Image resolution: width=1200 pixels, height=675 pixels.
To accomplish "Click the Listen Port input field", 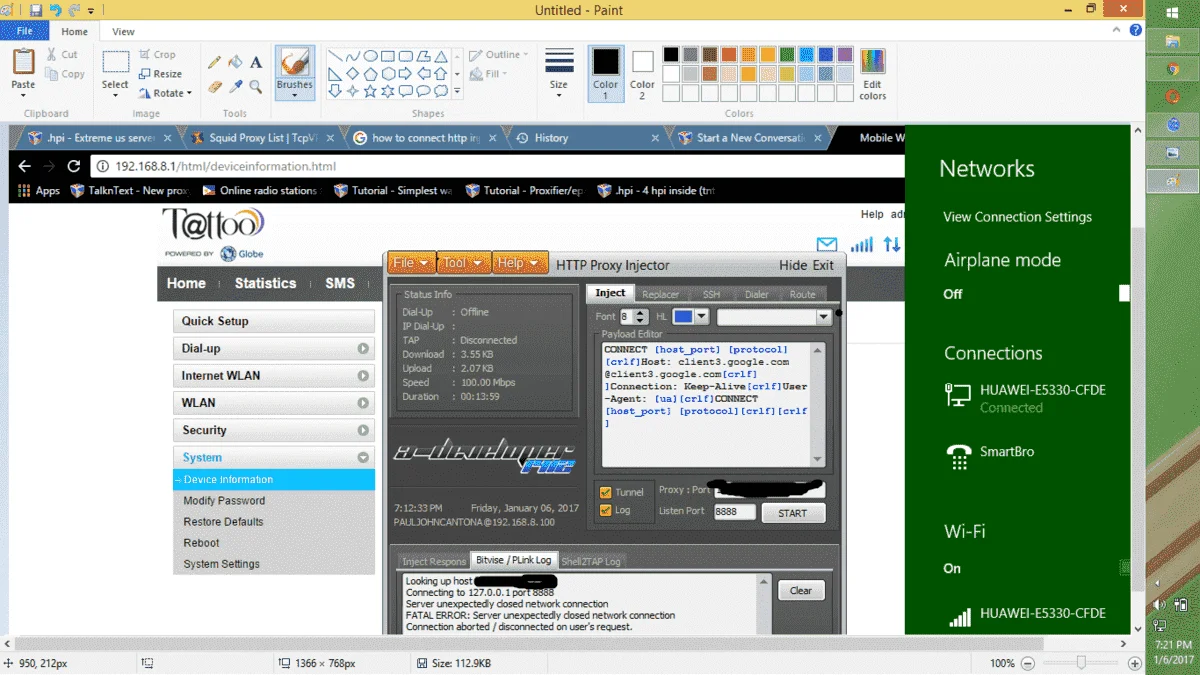I will pos(734,511).
